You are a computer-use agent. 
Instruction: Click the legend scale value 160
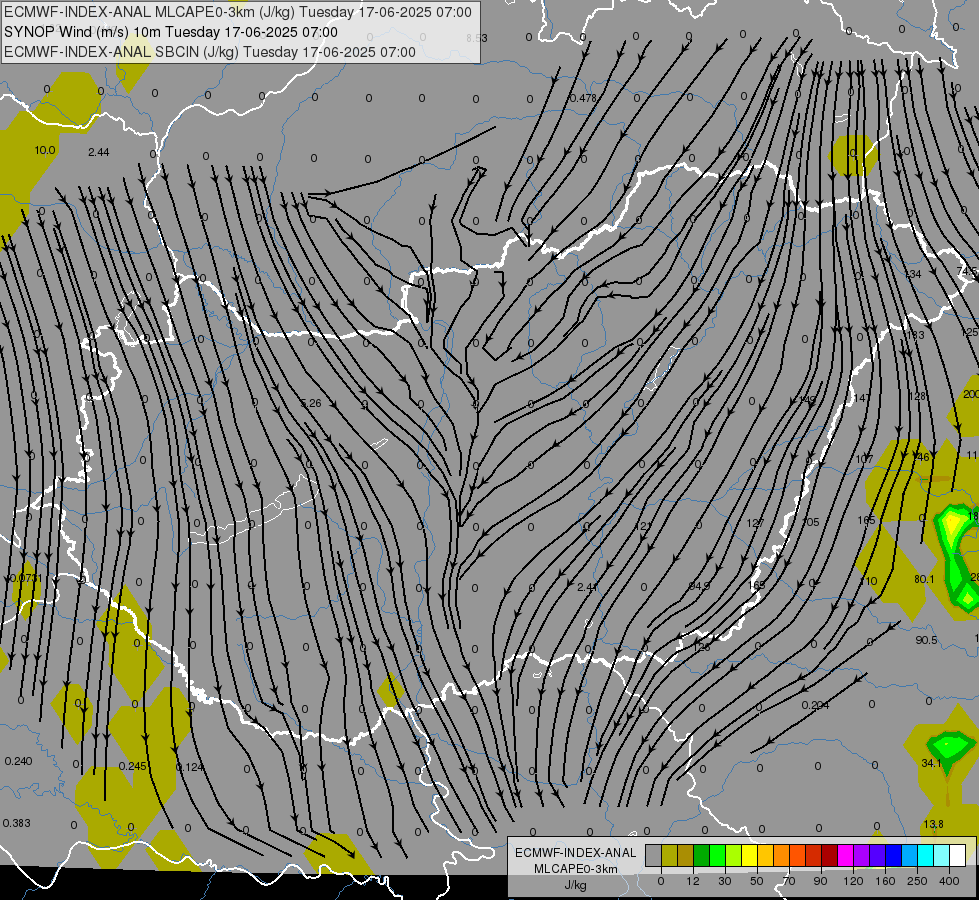885,881
